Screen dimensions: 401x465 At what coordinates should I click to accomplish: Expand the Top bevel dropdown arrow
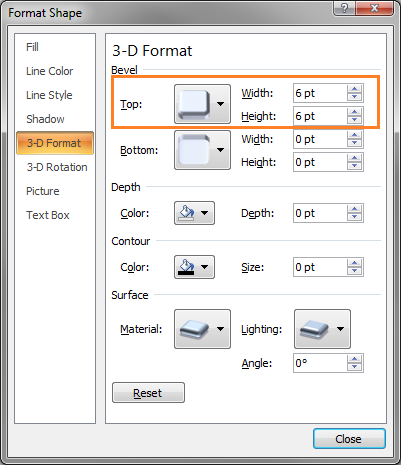(x=220, y=104)
